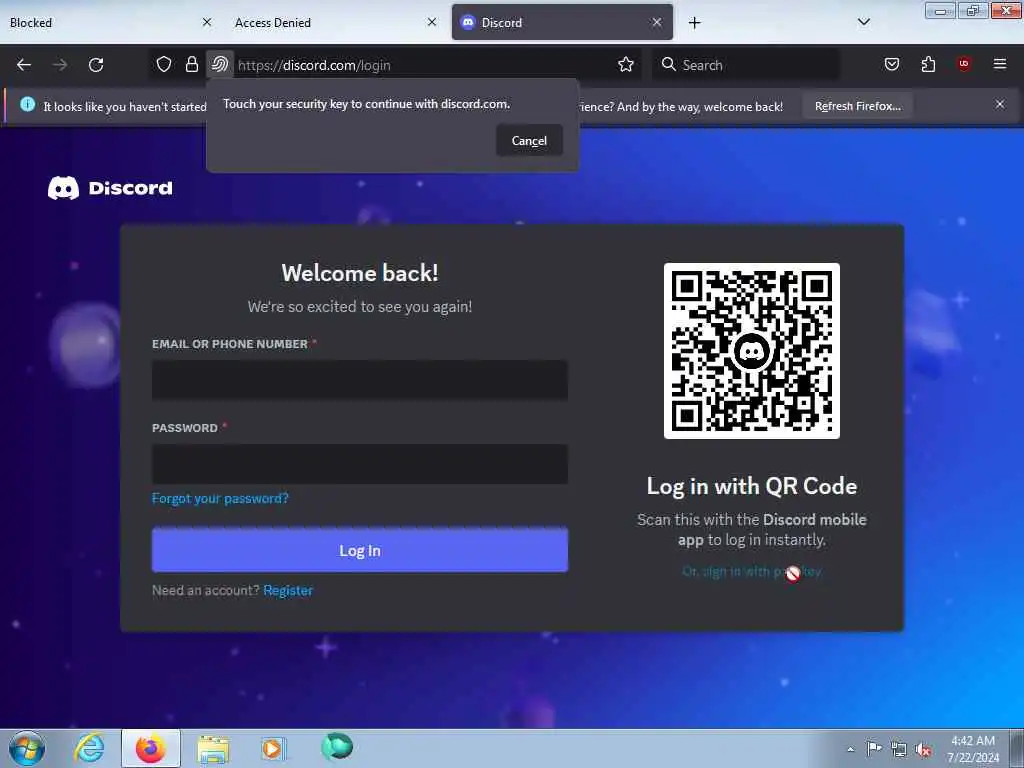Show hidden system tray icons
Image resolution: width=1024 pixels, height=768 pixels.
[850, 749]
